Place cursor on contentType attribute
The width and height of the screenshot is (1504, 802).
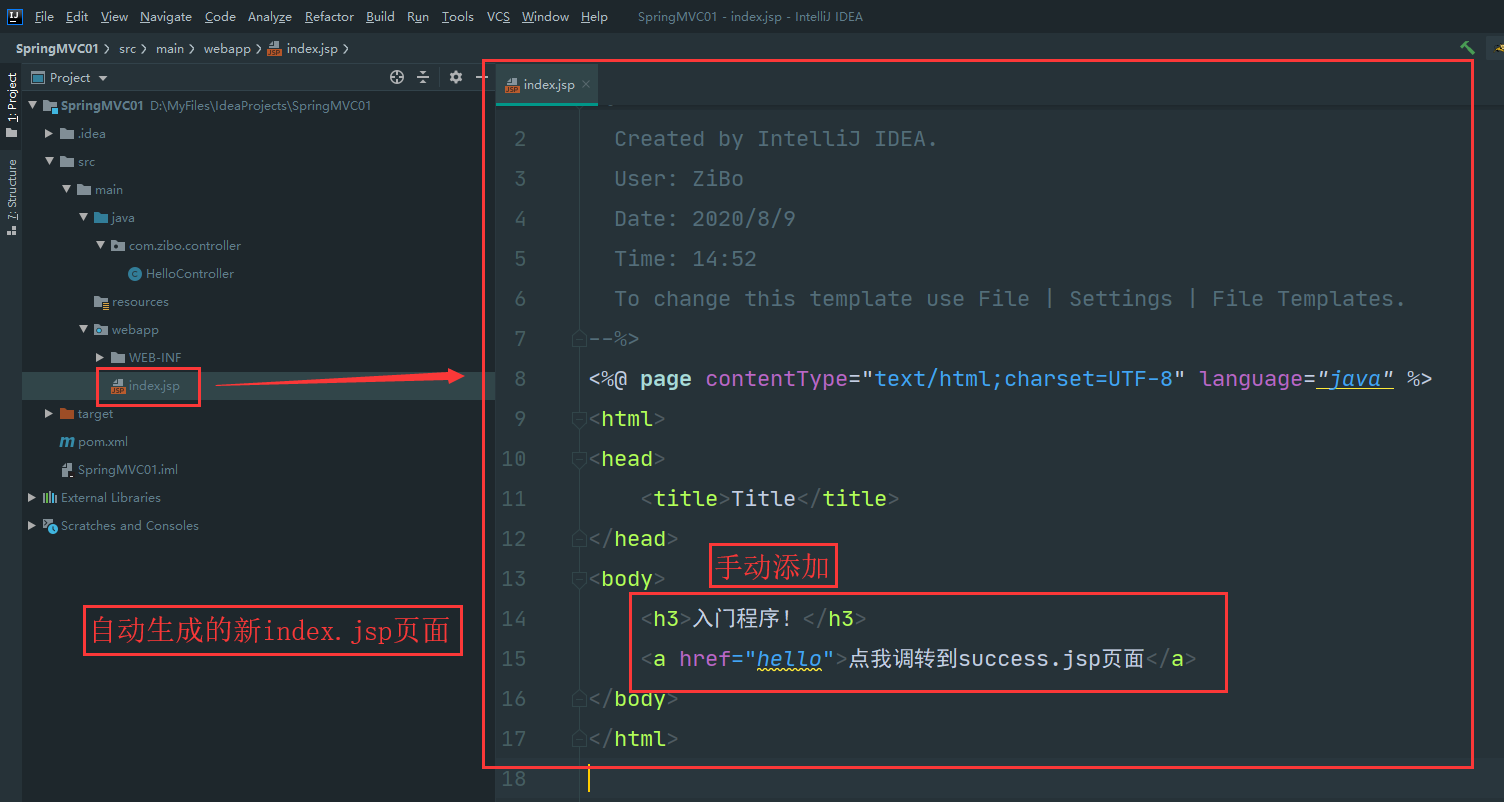click(x=777, y=379)
